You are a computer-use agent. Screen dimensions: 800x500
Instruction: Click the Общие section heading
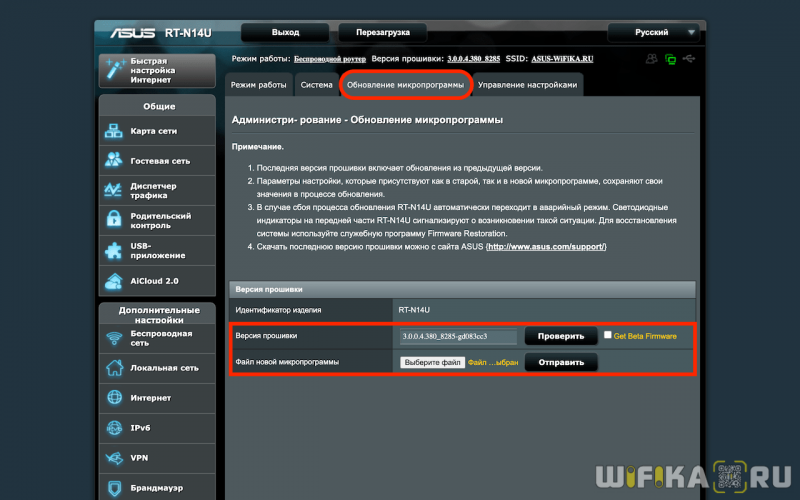(159, 106)
